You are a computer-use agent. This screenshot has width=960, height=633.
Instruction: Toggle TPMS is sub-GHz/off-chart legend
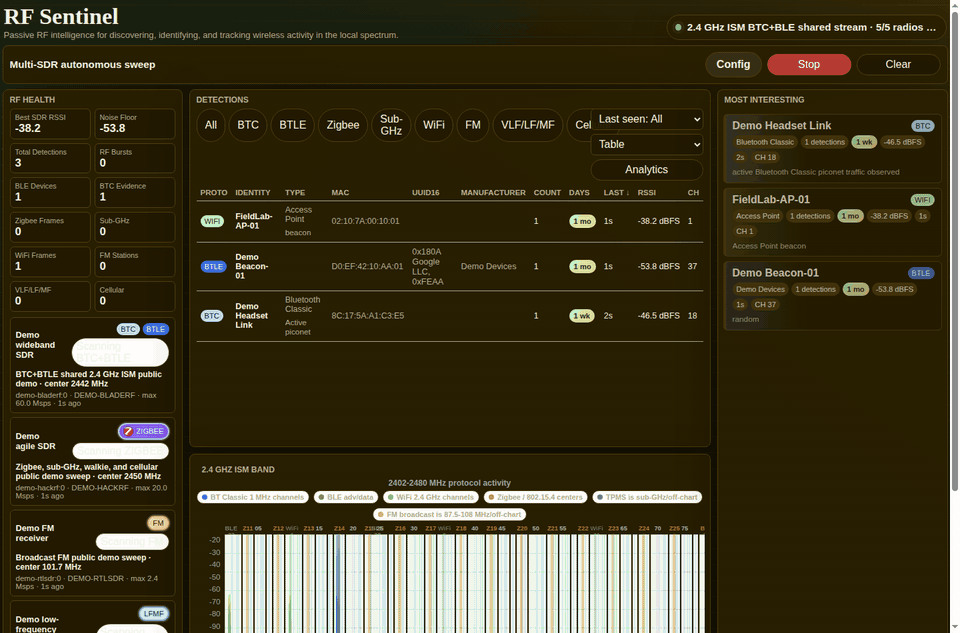click(x=647, y=497)
